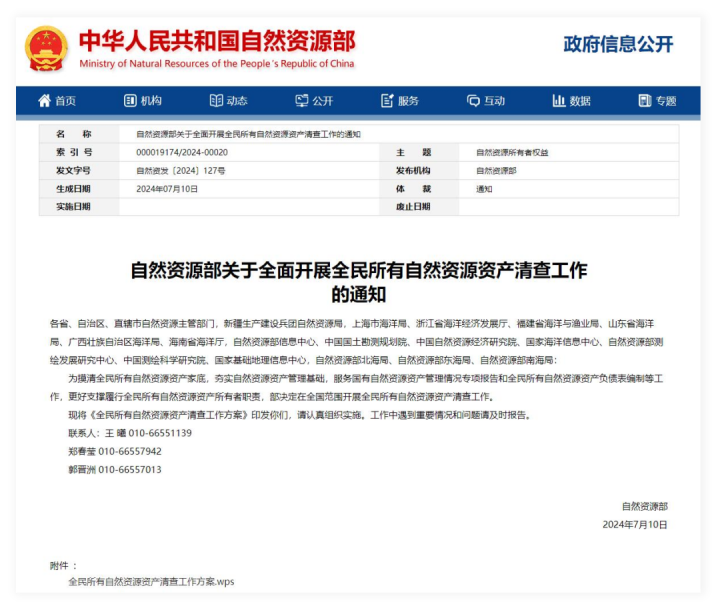Open the 首页 menu item
The width and height of the screenshot is (720, 610).
click(65, 101)
